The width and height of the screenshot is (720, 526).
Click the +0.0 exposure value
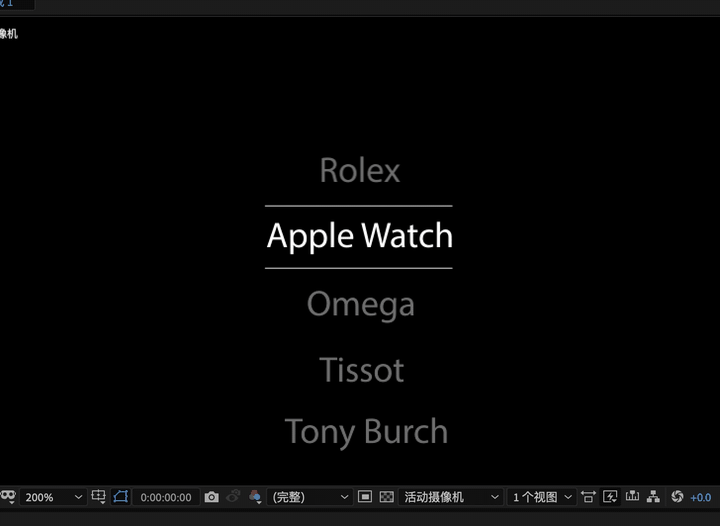[x=701, y=498]
